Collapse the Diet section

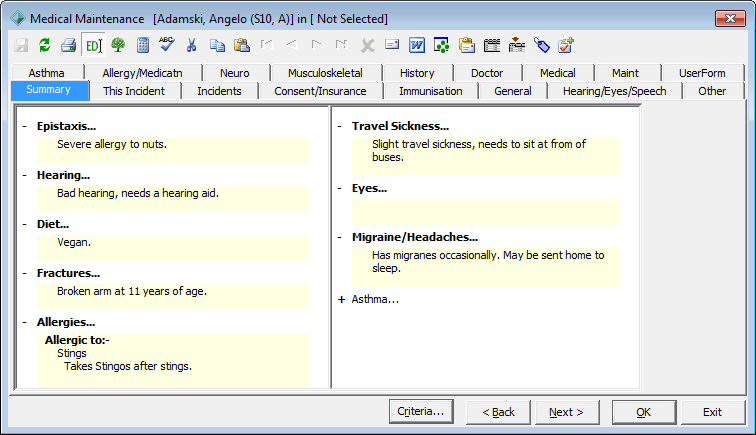coord(25,224)
